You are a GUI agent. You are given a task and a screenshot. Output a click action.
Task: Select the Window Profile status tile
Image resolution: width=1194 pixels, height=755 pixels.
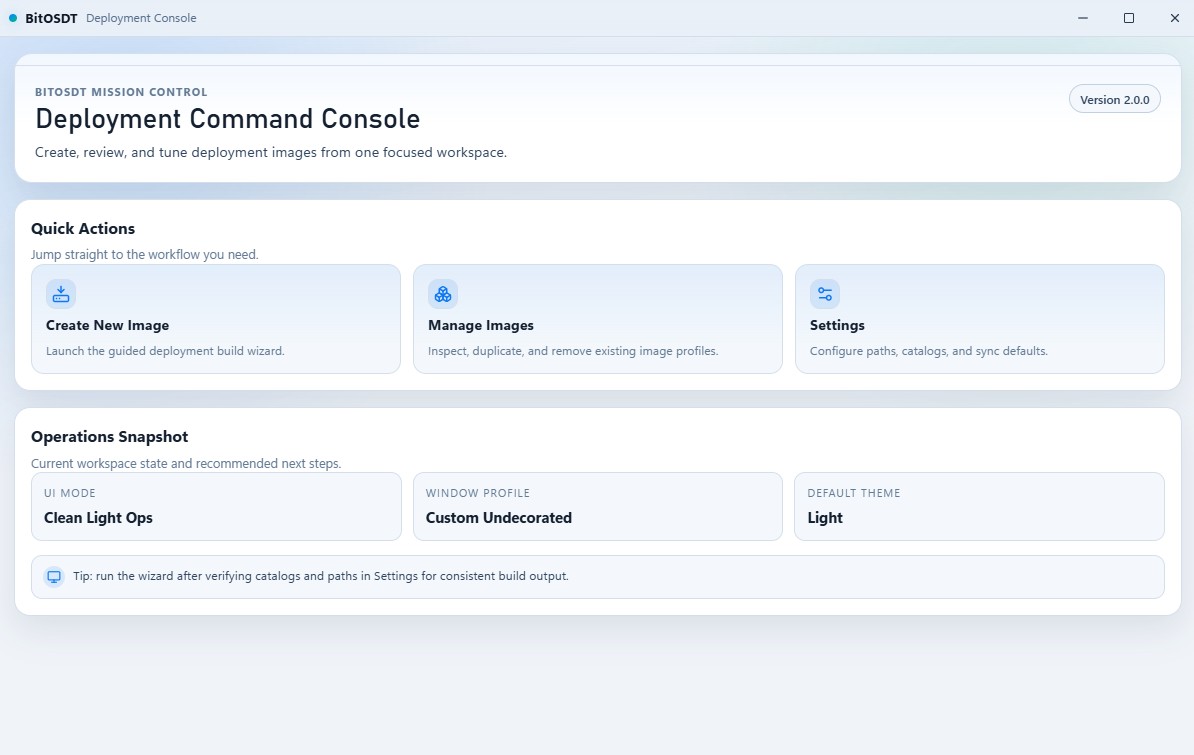pos(597,507)
